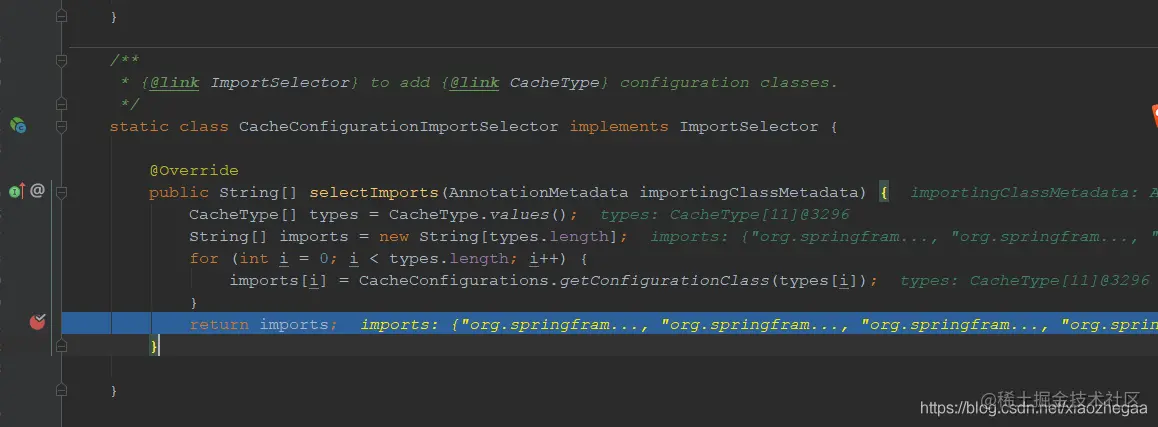Click the 'for' keyword in the loop

click(204, 259)
